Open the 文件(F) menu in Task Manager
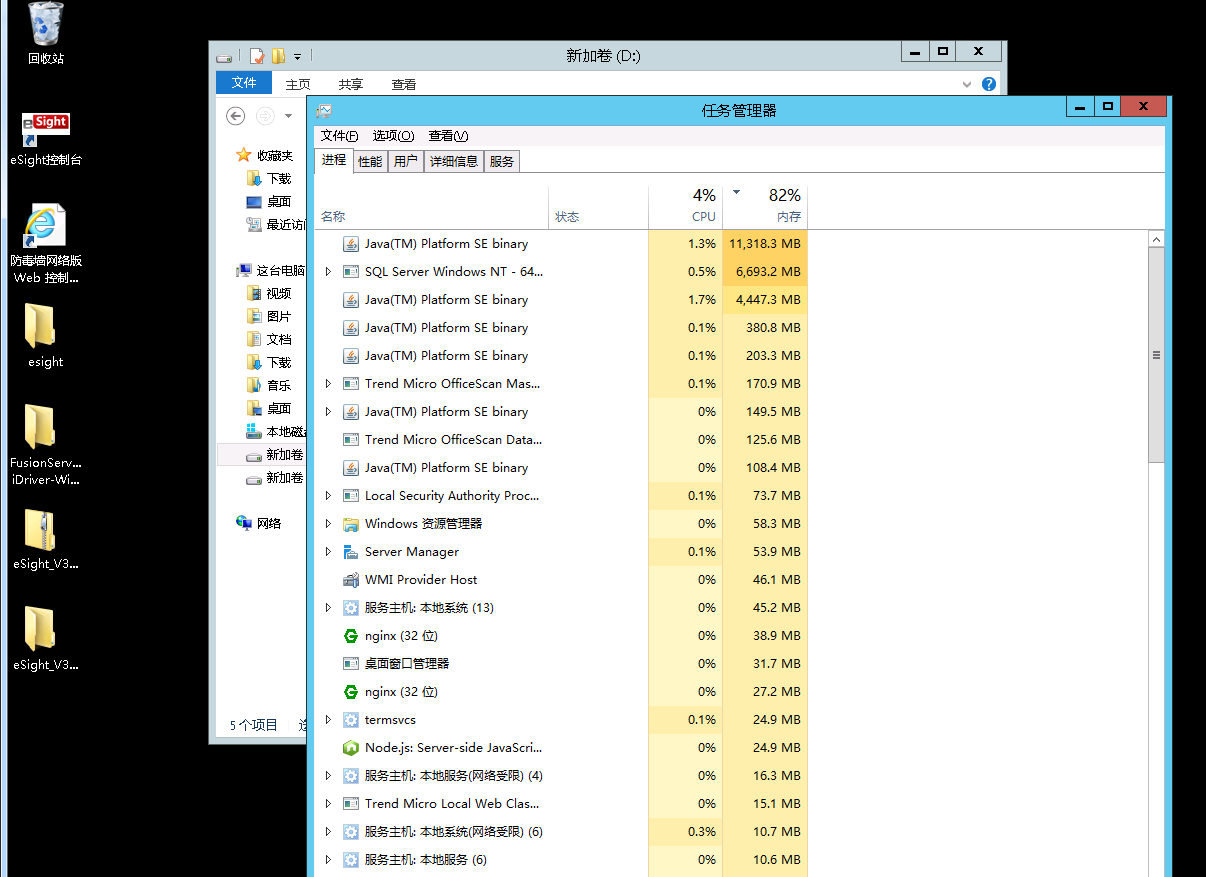 point(339,136)
